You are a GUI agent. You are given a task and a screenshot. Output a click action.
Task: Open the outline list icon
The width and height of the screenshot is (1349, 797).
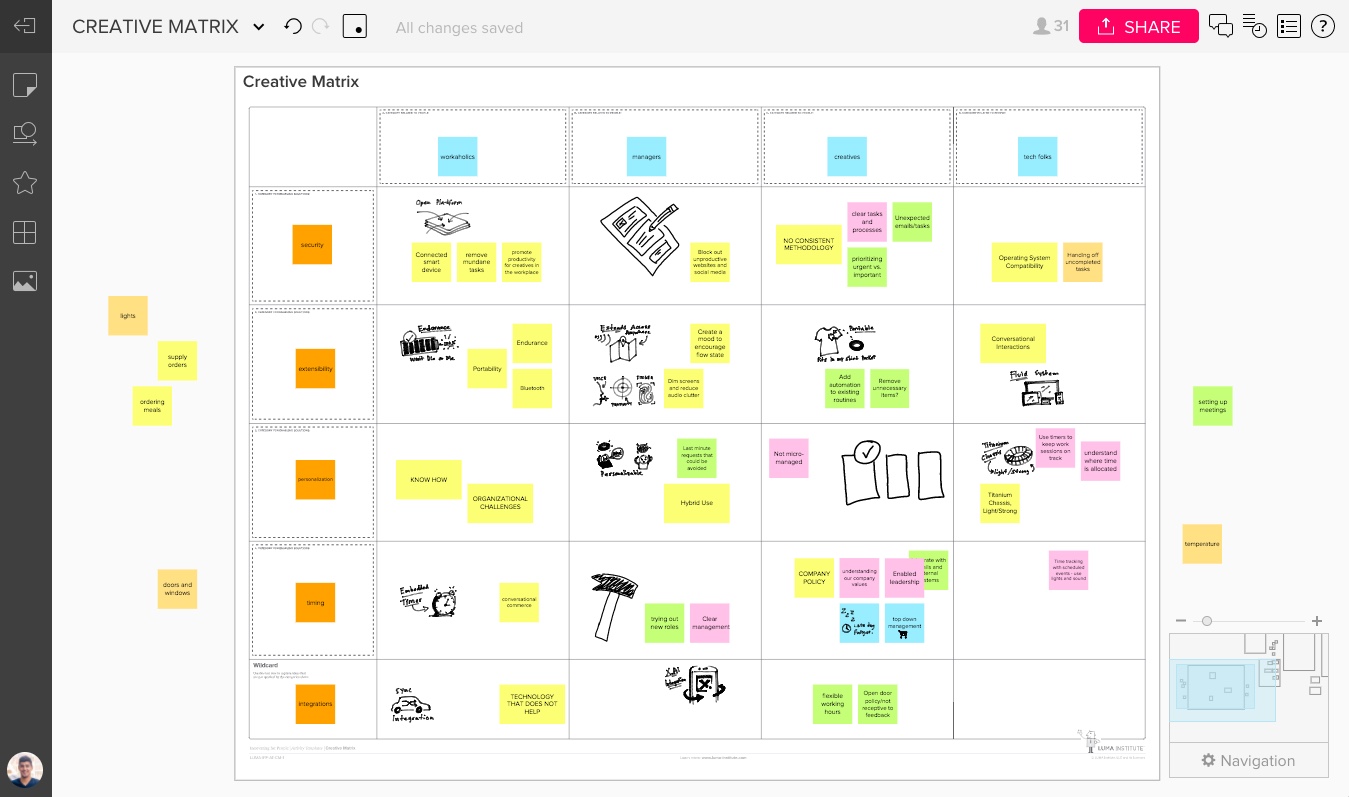(1289, 27)
